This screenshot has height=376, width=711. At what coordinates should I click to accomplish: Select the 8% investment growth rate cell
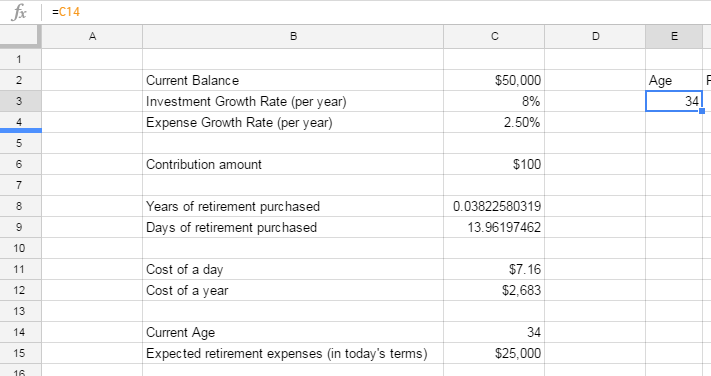coord(494,101)
